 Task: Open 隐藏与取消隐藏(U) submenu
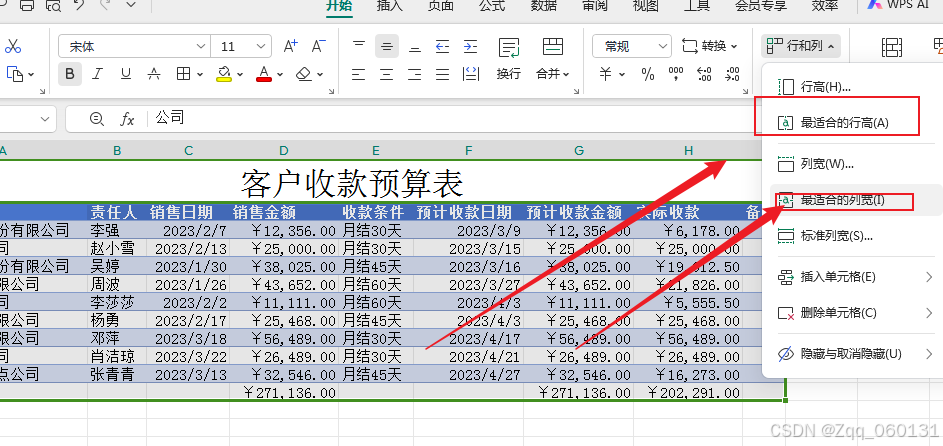pyautogui.click(x=856, y=354)
